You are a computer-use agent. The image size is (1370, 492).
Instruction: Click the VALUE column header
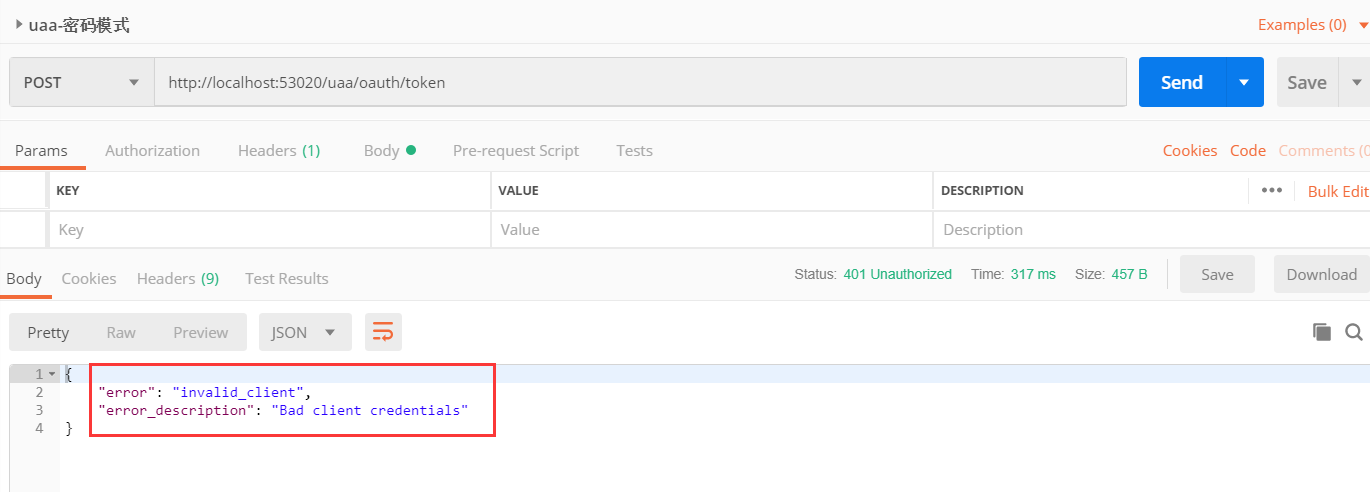click(519, 190)
